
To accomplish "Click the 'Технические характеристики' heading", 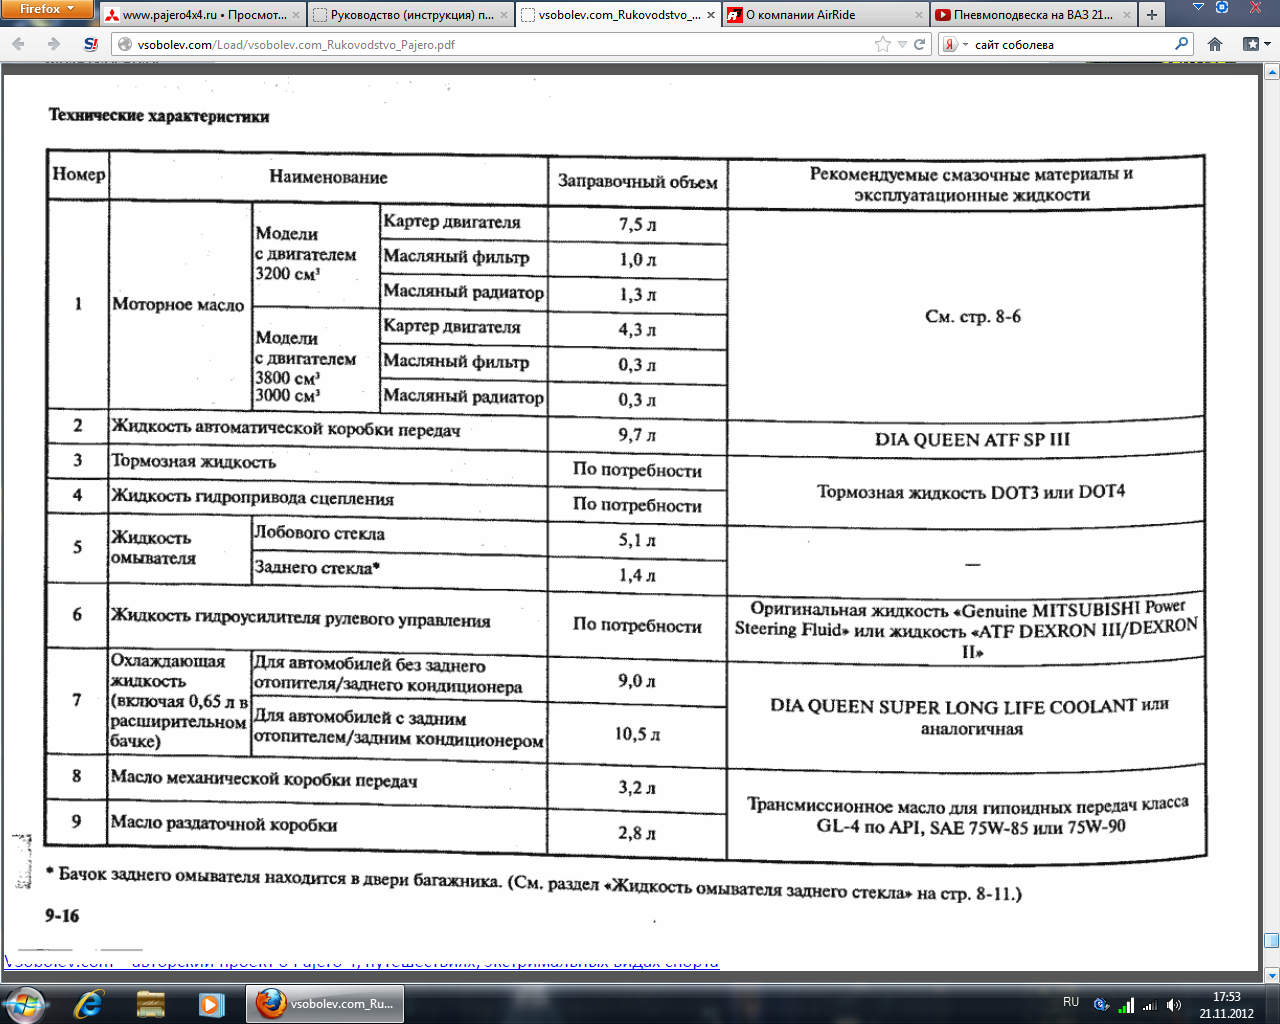I will [159, 116].
